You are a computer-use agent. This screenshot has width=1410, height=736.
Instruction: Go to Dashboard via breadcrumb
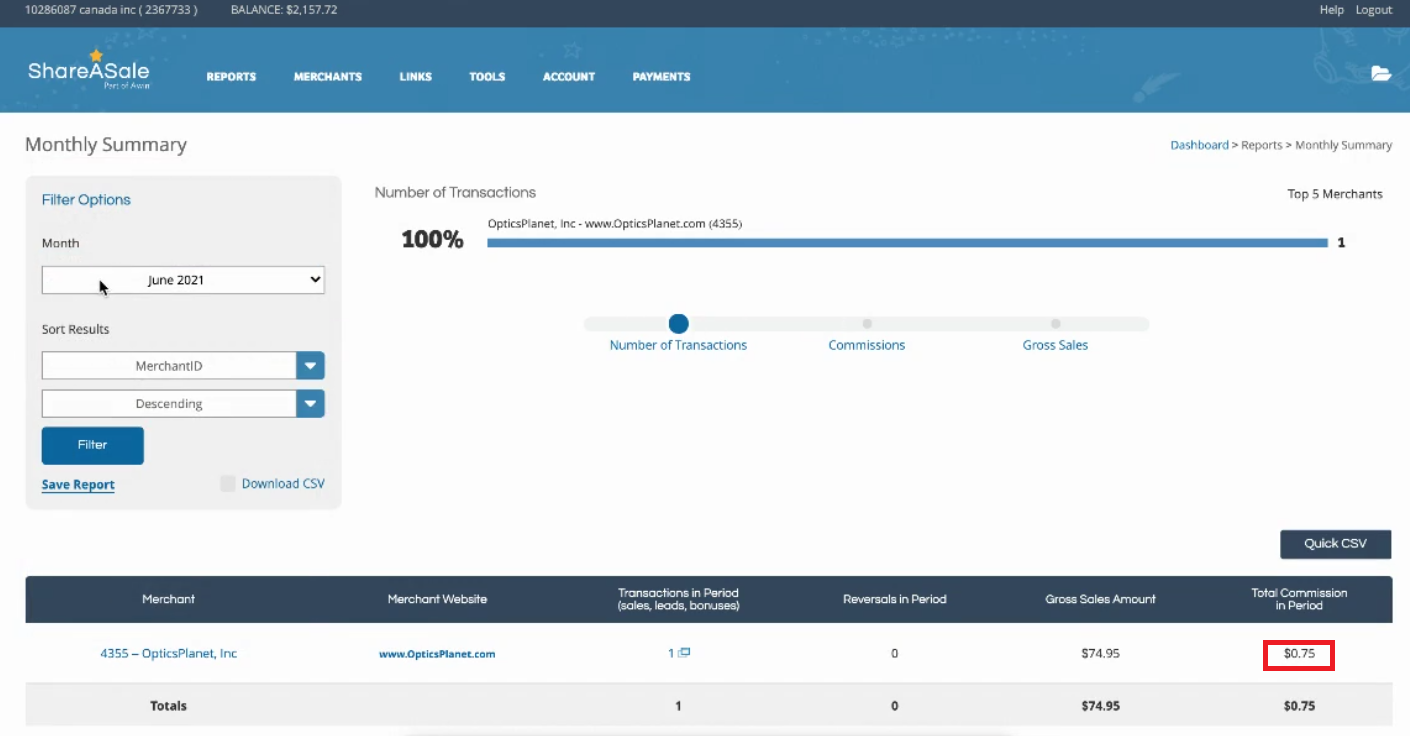click(1199, 145)
